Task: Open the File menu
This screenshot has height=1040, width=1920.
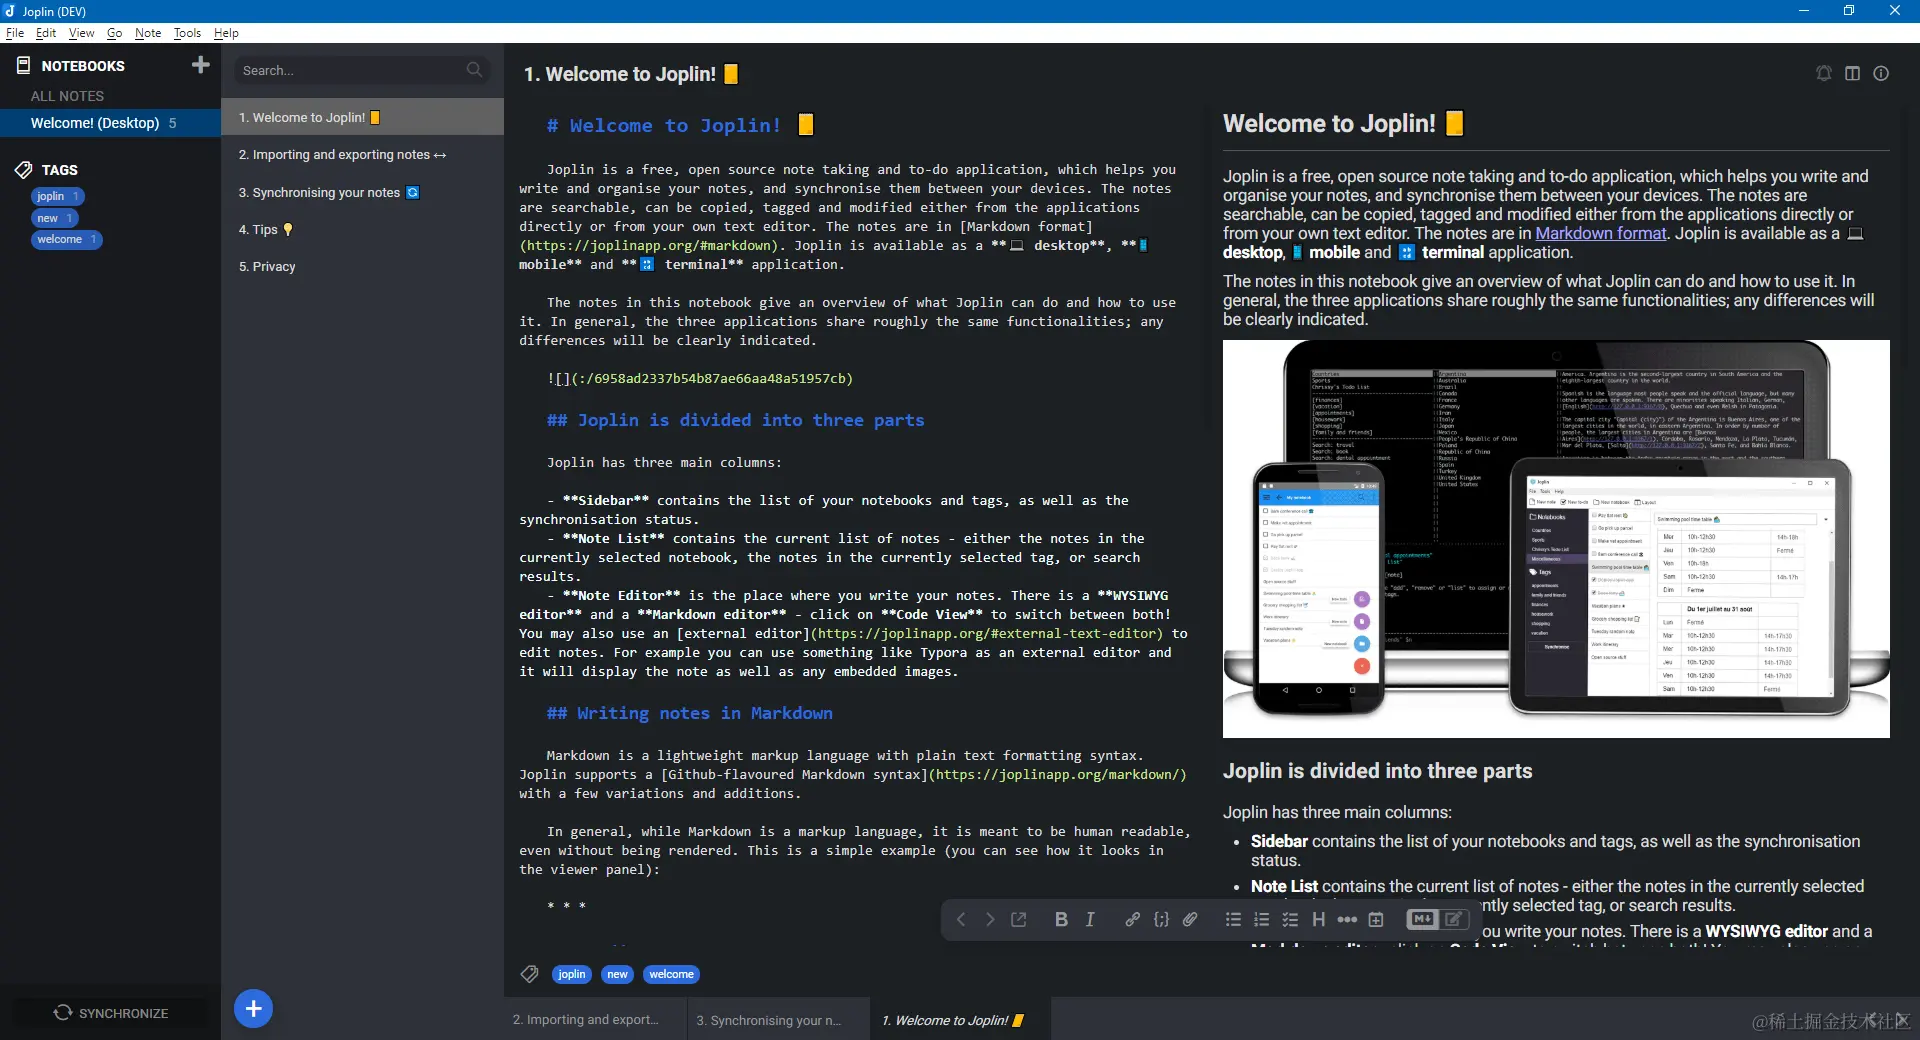Action: (x=15, y=33)
